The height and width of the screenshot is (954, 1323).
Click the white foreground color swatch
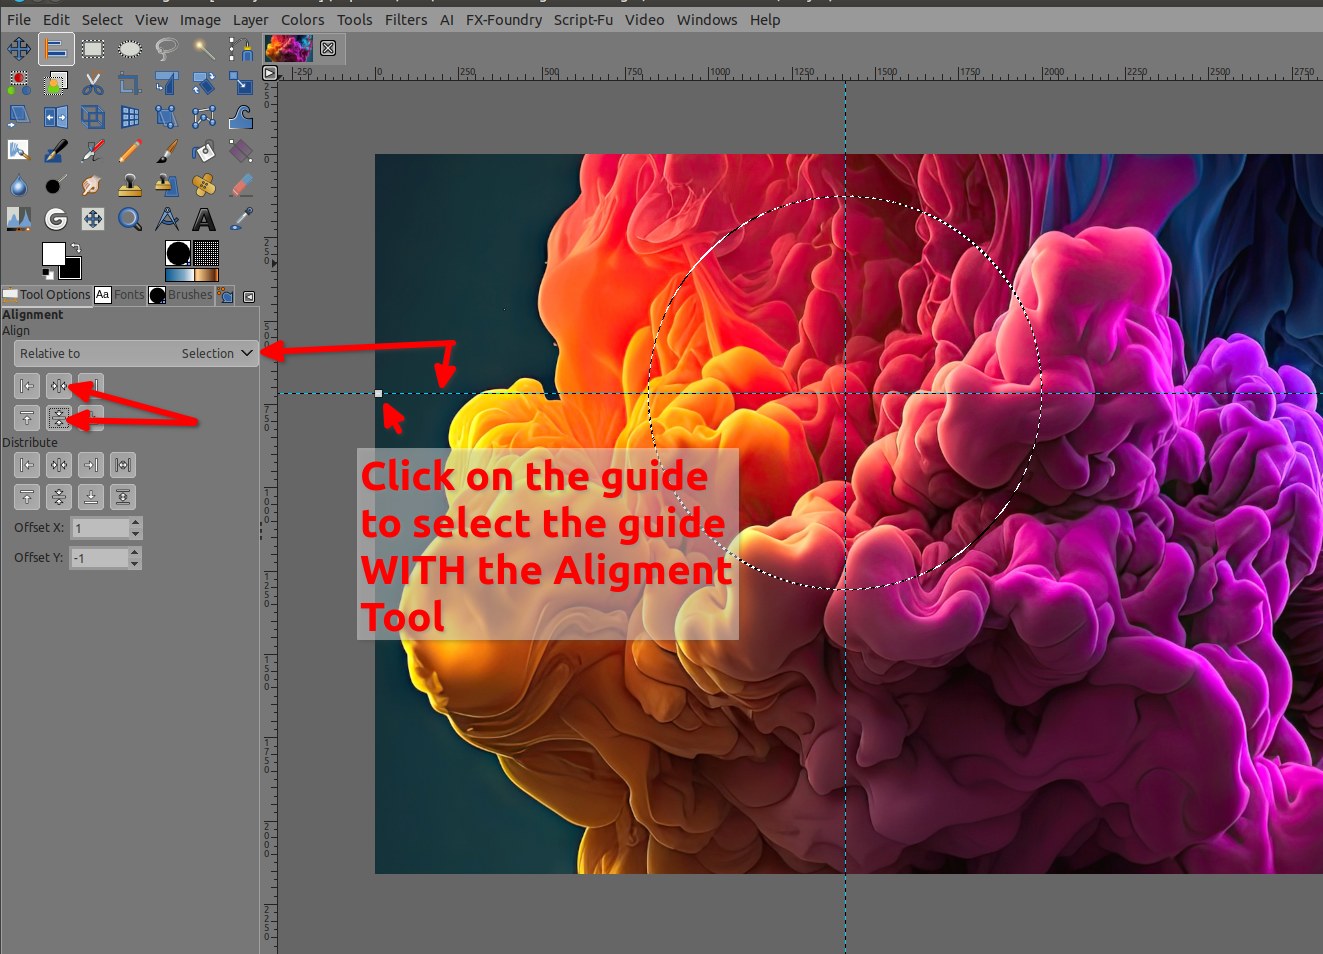[x=53, y=253]
